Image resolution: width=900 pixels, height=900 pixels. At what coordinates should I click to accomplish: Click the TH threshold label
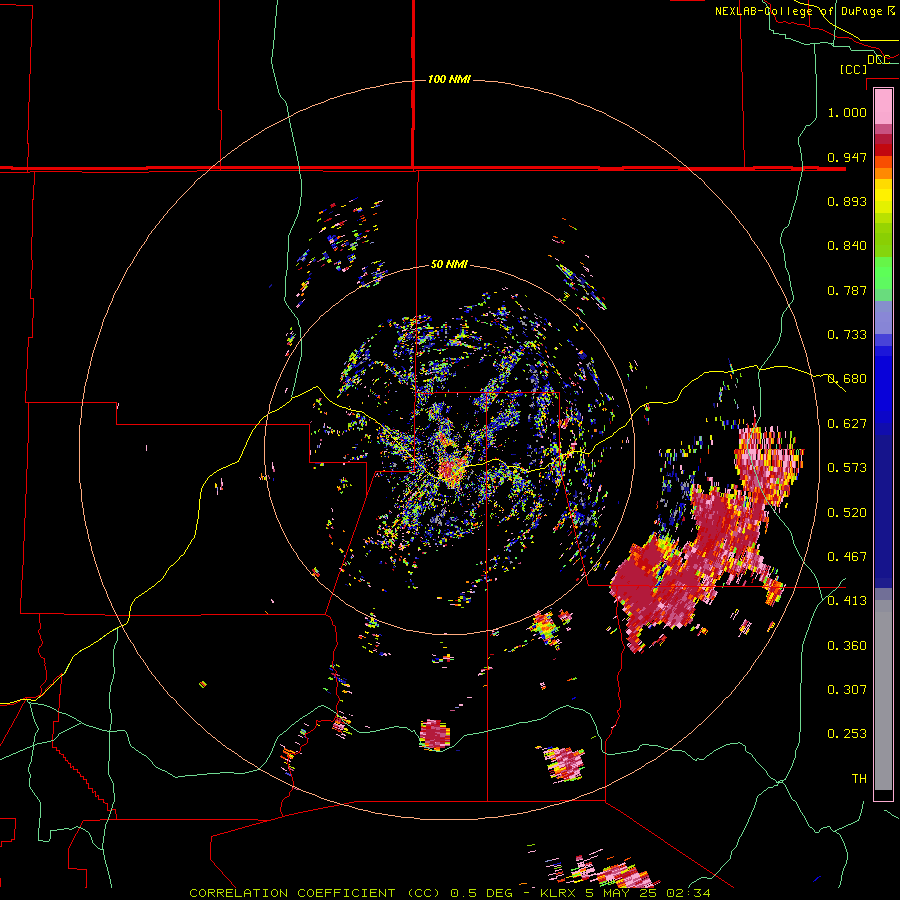point(859,779)
